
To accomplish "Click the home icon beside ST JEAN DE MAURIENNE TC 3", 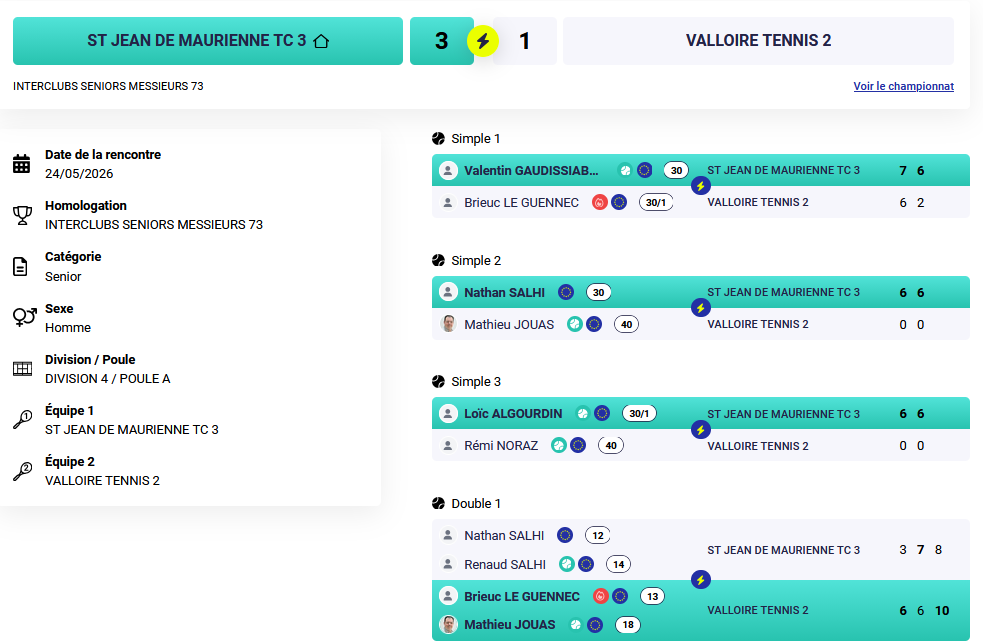I will [x=321, y=41].
